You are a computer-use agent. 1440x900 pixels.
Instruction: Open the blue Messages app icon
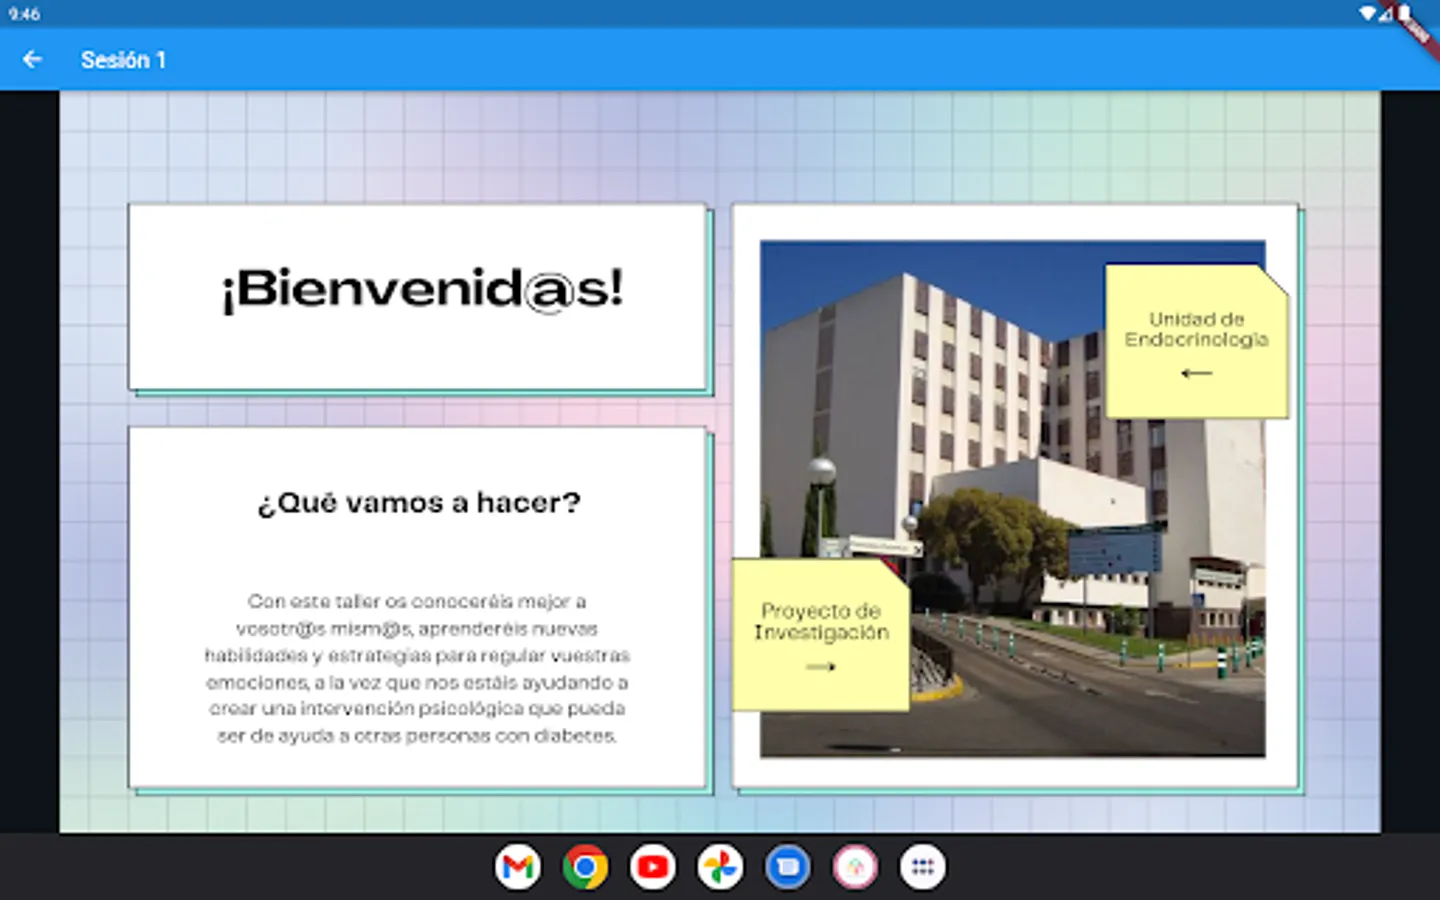(x=788, y=867)
